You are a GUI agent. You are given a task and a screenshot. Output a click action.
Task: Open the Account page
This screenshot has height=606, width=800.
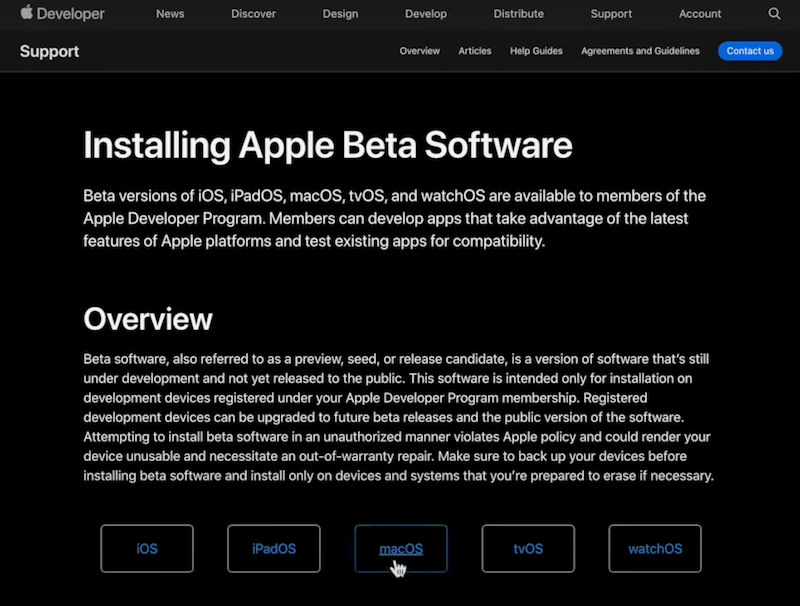pyautogui.click(x=700, y=14)
